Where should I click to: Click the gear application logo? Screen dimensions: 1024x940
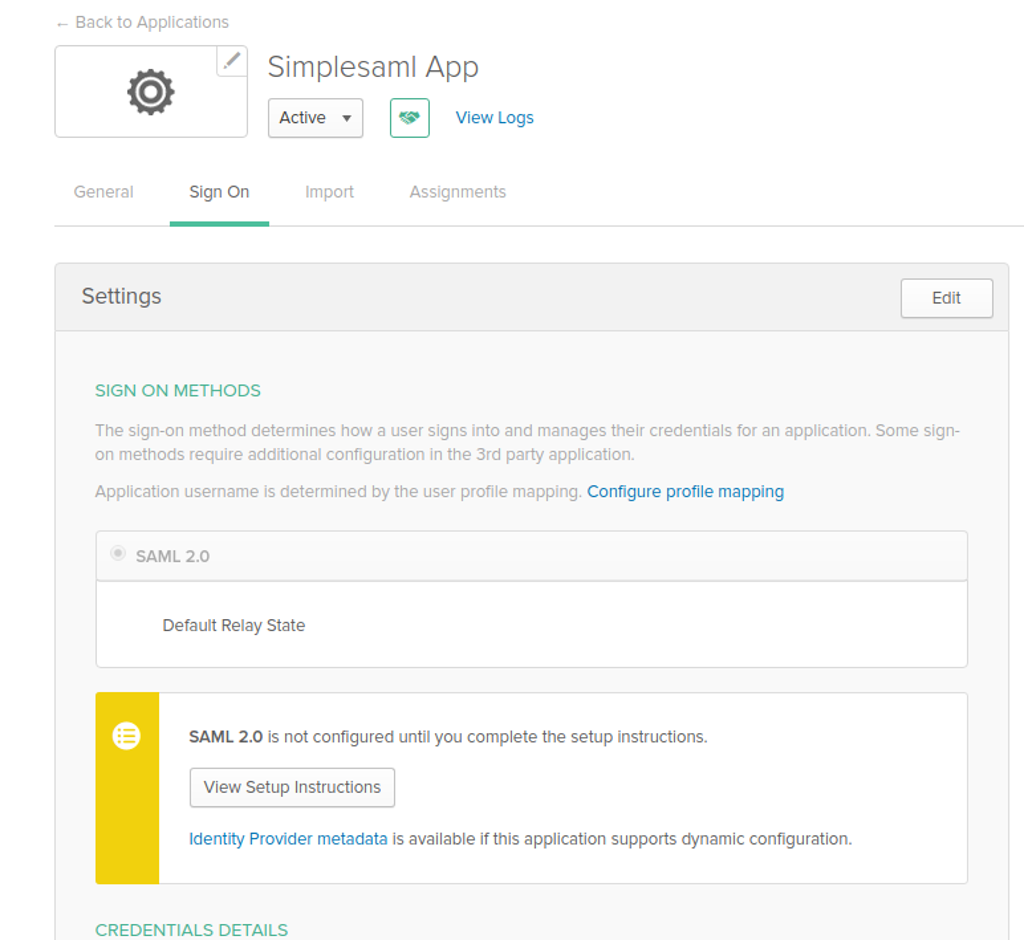[x=149, y=91]
